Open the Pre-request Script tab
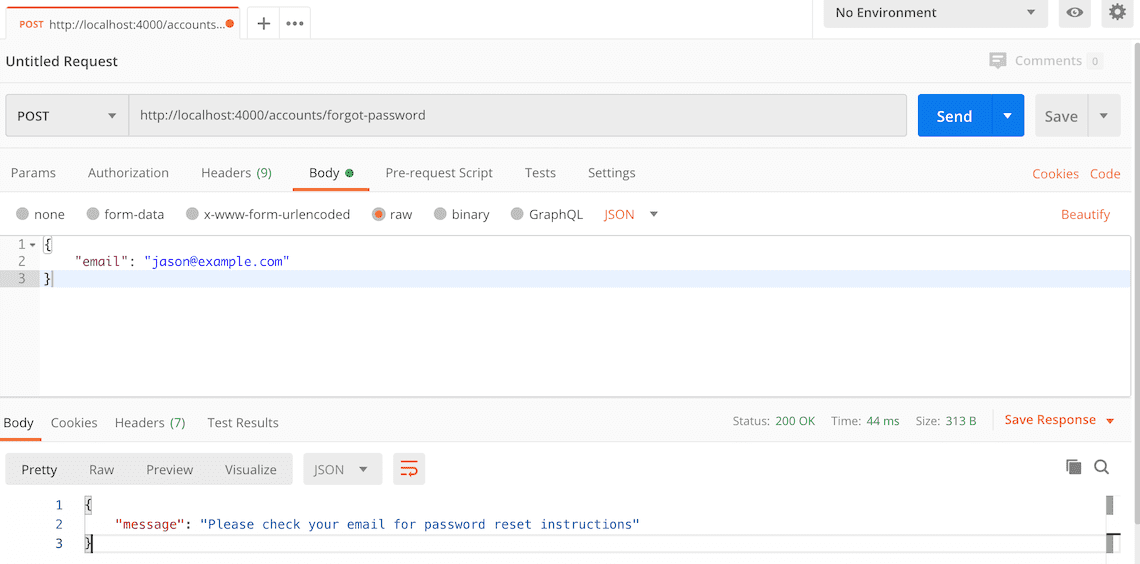 439,173
